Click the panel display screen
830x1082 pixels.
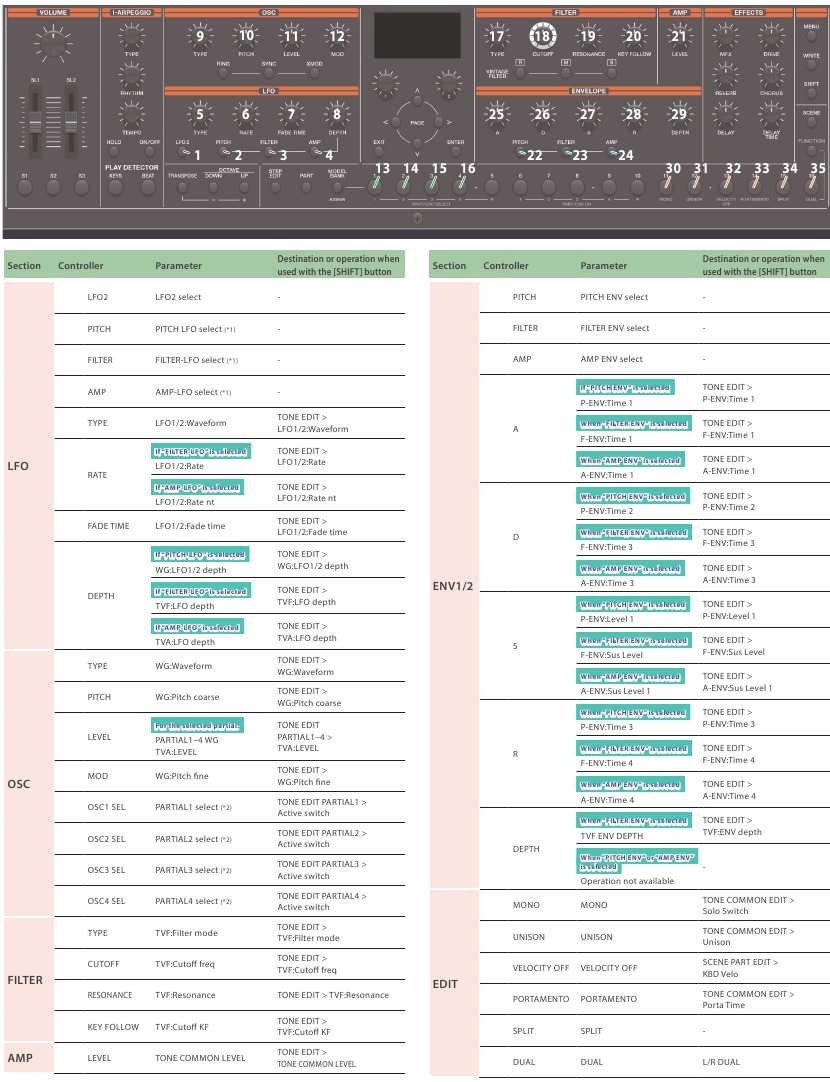pyautogui.click(x=417, y=35)
